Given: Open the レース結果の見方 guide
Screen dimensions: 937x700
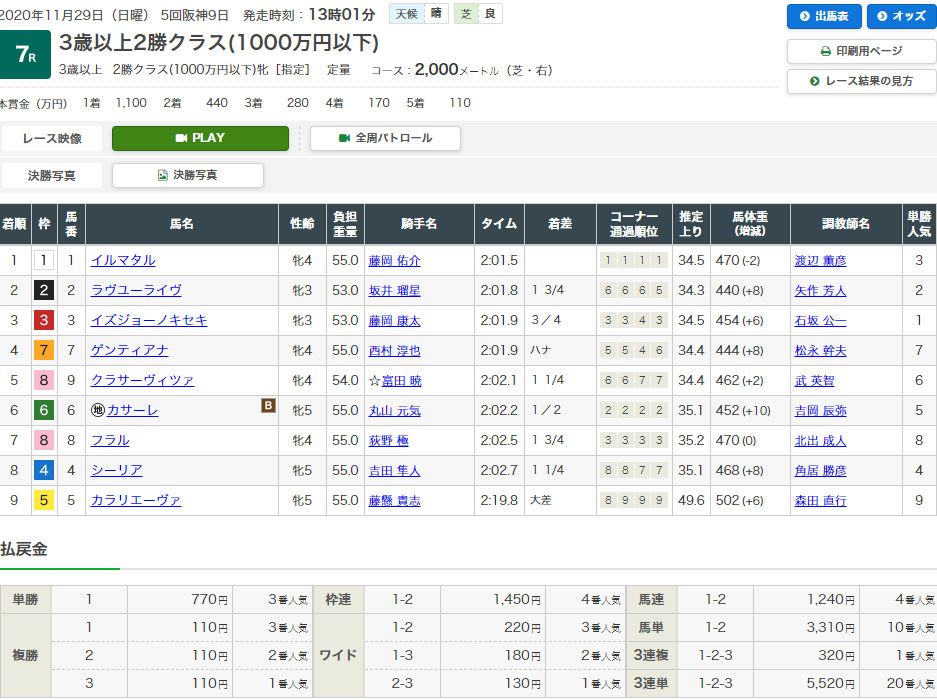Looking at the screenshot, I should [x=861, y=81].
